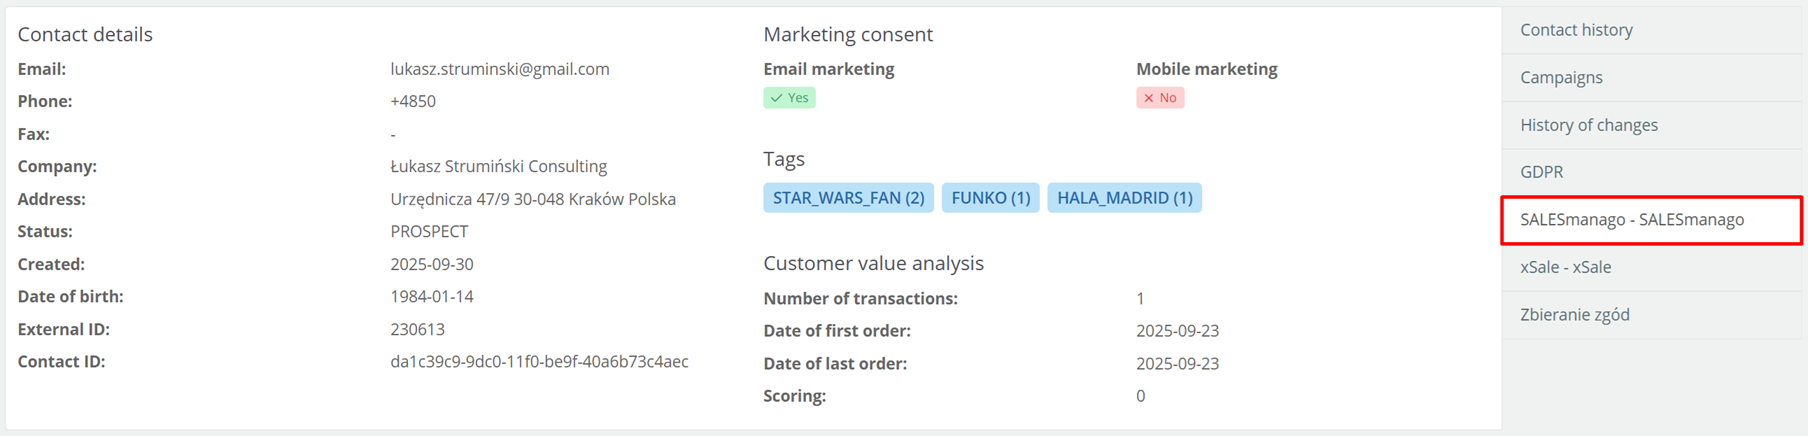Open Zbieranie zgód menu item
Image resolution: width=1808 pixels, height=436 pixels.
(x=1574, y=315)
